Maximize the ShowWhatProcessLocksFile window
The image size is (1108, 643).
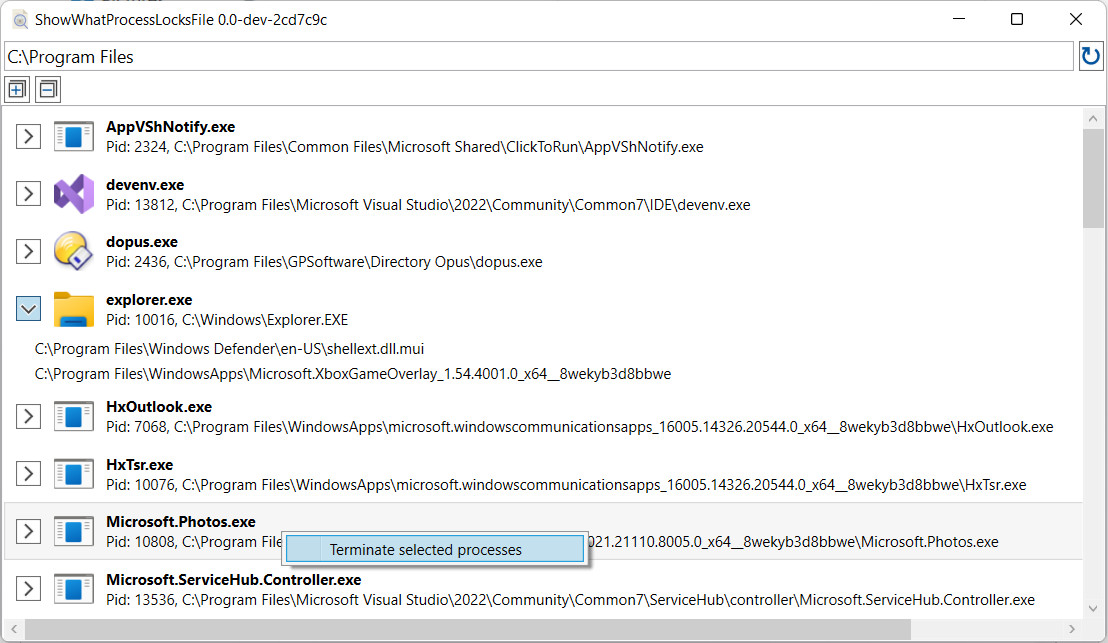pyautogui.click(x=1017, y=19)
